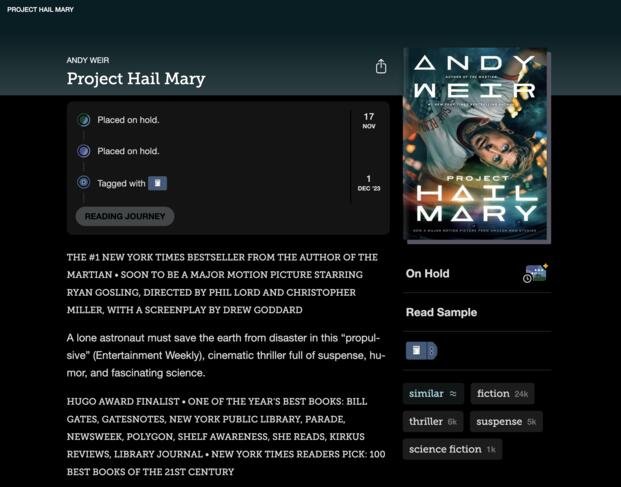Open the thriller subject tag
Viewport: 621px width, 487px height.
433,421
